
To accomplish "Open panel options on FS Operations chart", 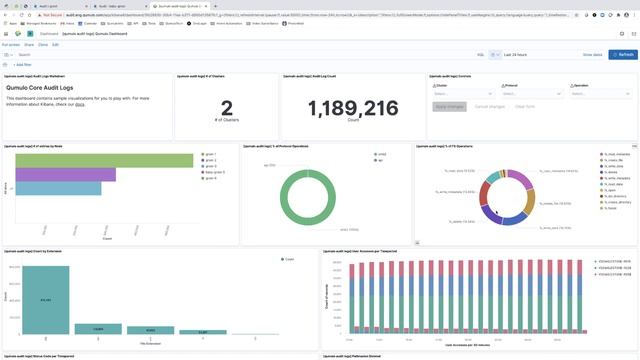I will click(x=634, y=146).
